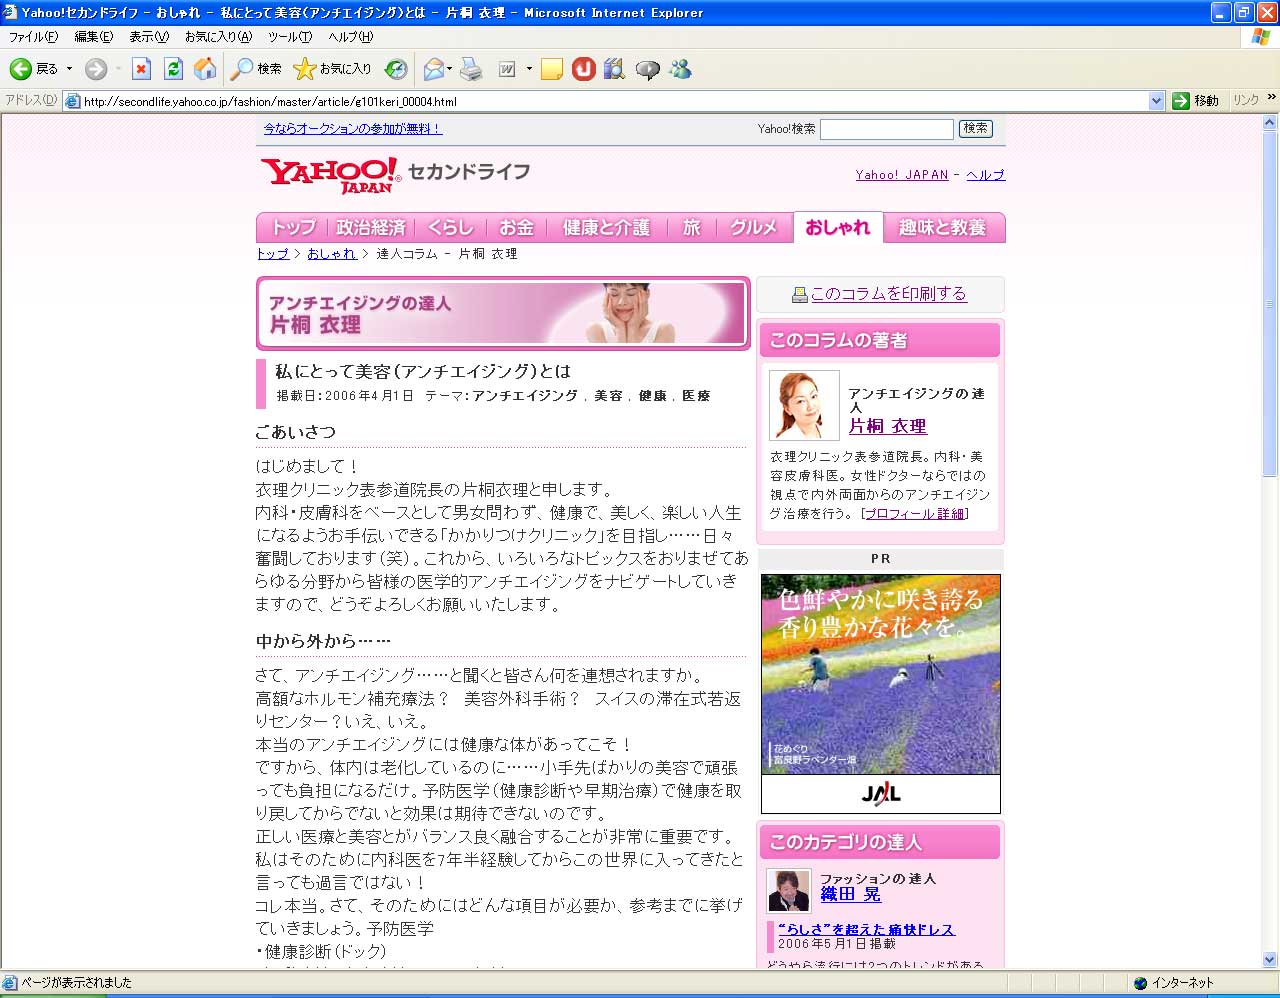
Task: Open the Research books icon
Action: tap(615, 69)
